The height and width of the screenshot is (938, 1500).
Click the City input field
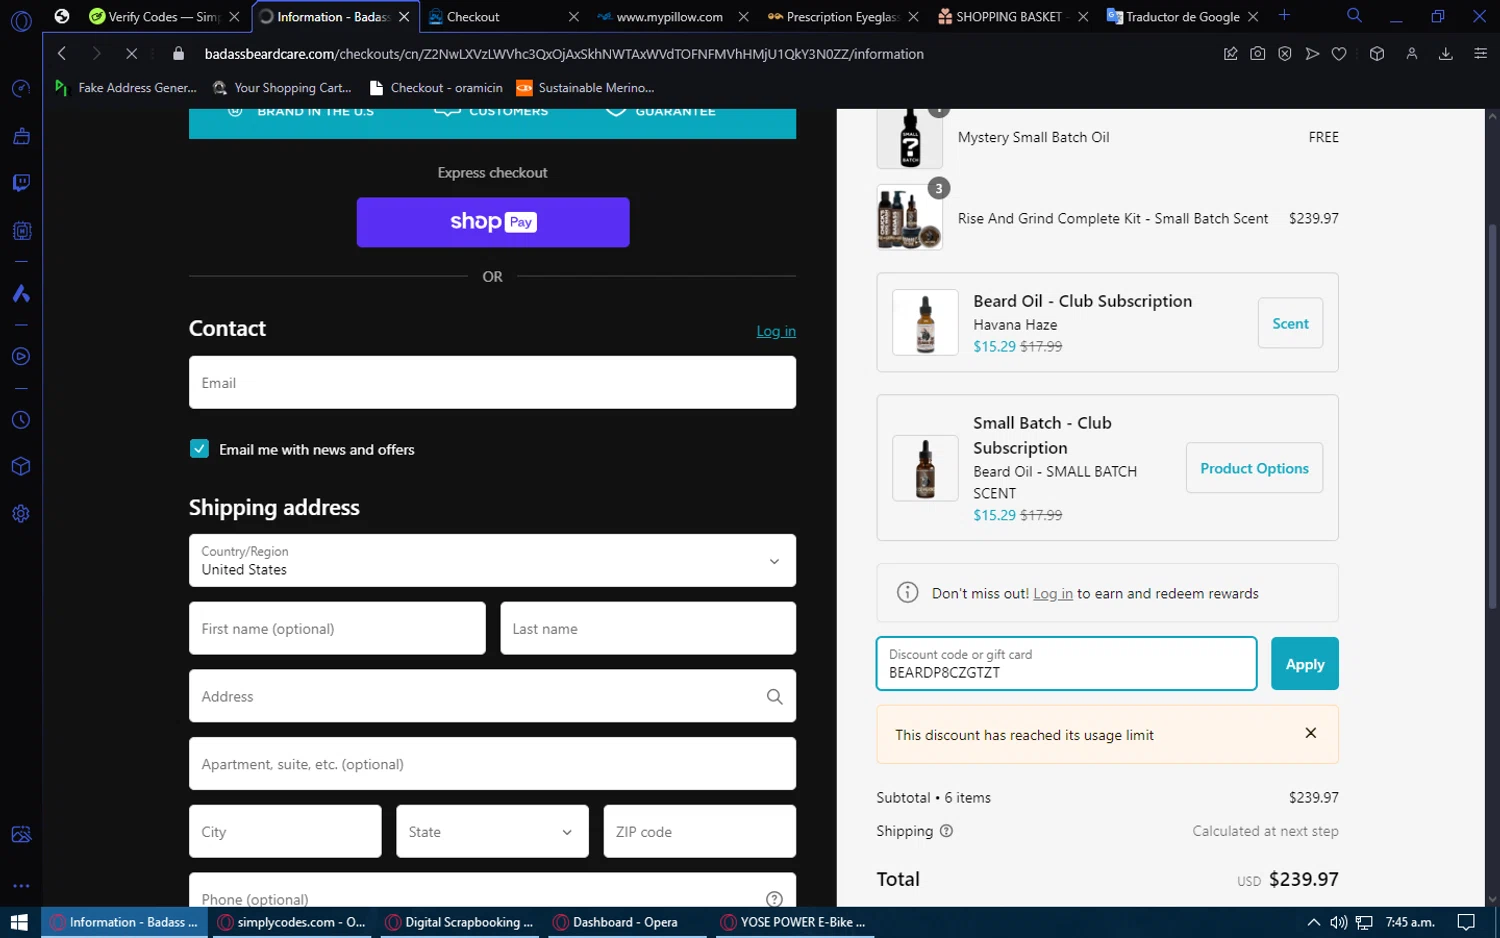pos(285,831)
